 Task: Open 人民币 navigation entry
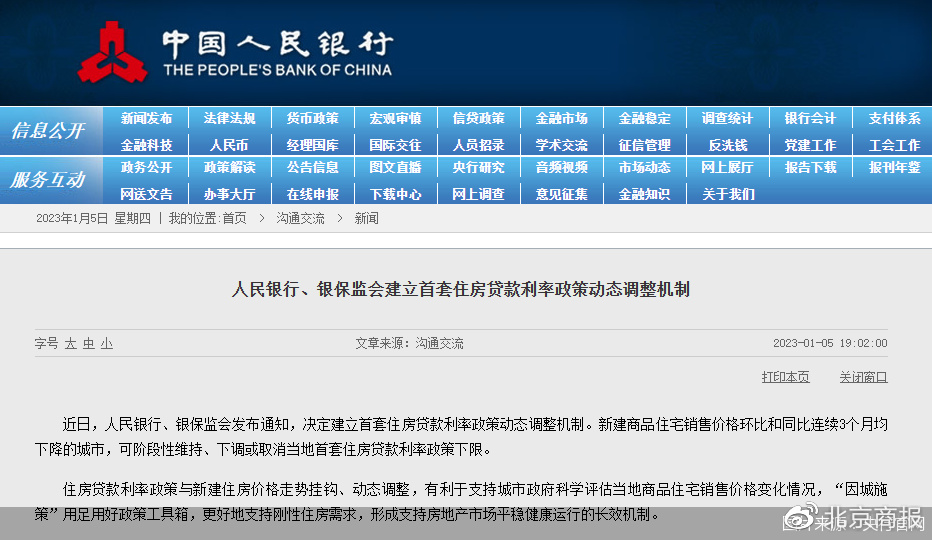(229, 145)
